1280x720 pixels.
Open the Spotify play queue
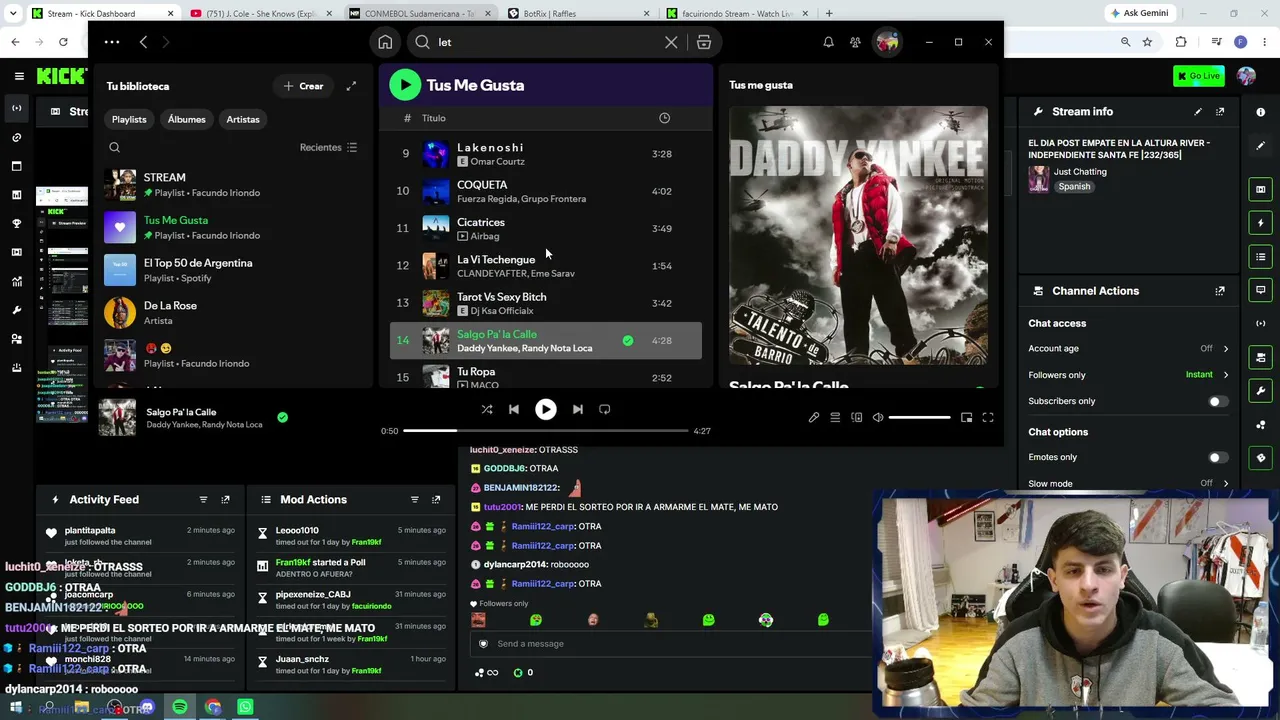point(835,417)
